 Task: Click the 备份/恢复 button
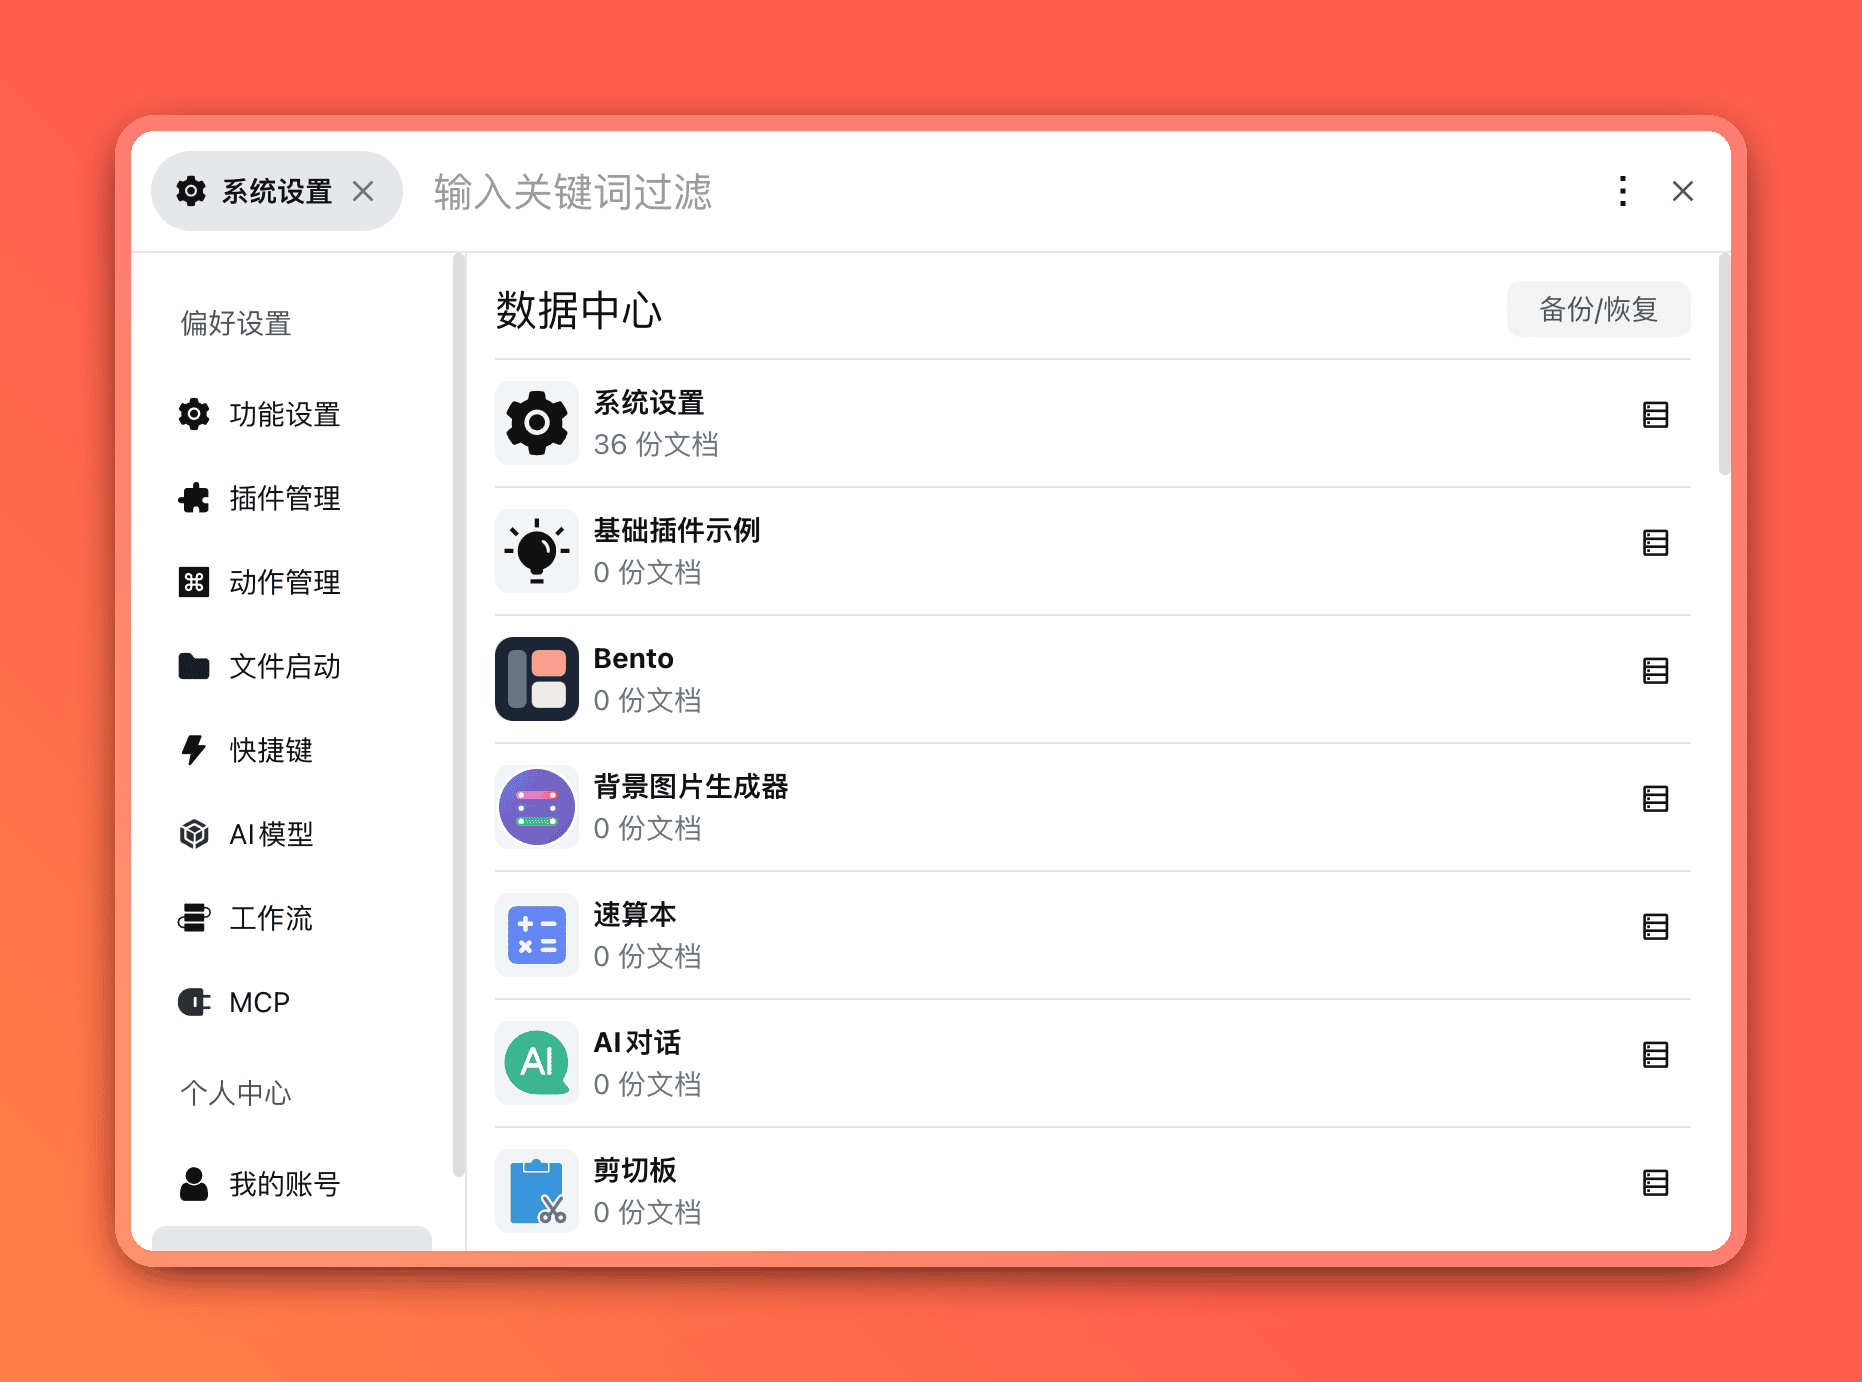1598,309
